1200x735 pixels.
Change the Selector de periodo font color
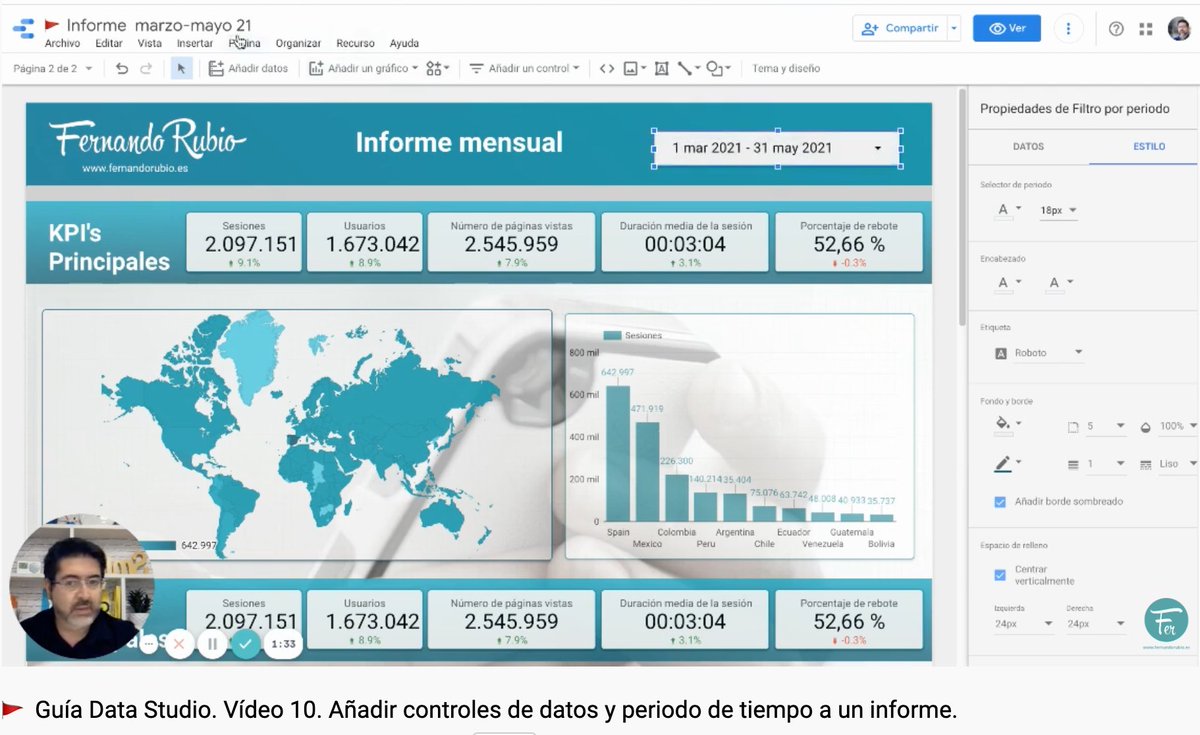(1008, 210)
